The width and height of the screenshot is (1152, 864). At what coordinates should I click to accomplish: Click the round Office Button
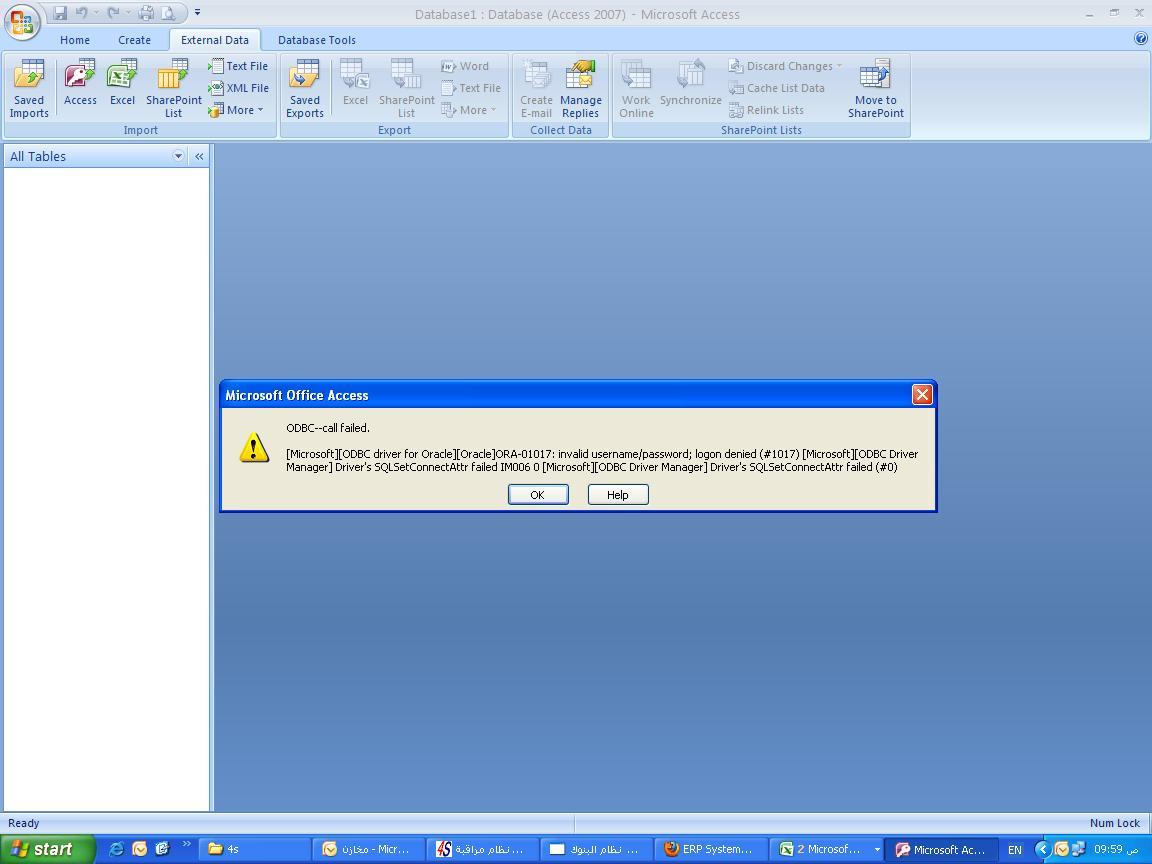[21, 21]
